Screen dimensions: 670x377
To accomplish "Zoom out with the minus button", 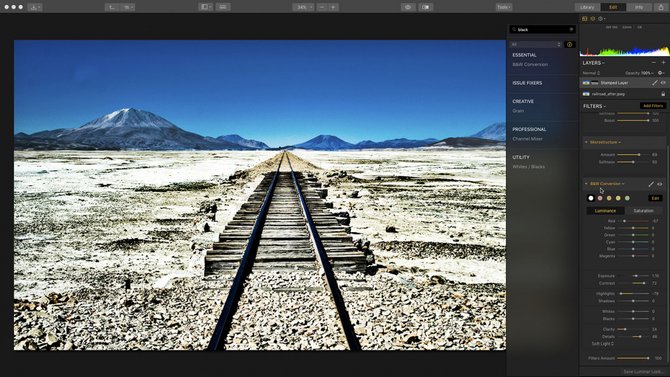I will click(x=323, y=7).
